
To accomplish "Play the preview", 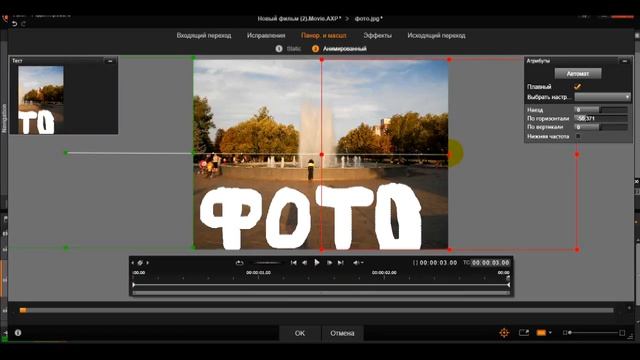I will click(x=317, y=262).
